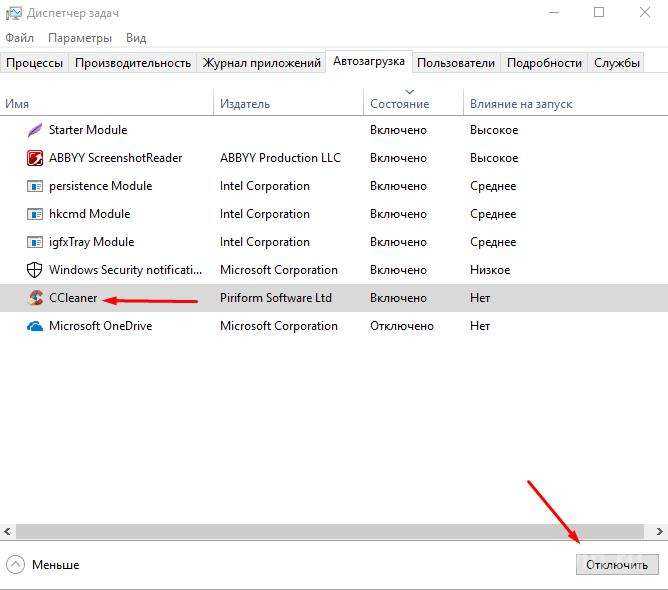Click the Меньше label
This screenshot has height=590, width=668.
pos(56,565)
